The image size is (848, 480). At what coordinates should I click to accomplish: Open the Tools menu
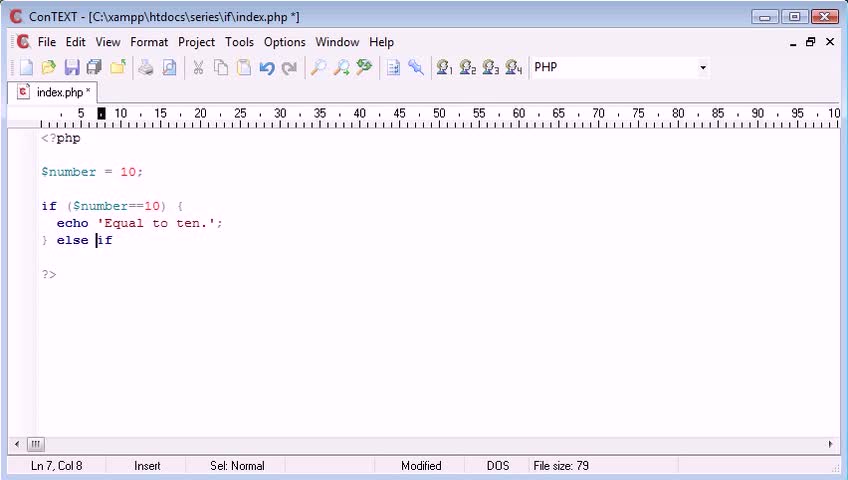click(x=239, y=42)
